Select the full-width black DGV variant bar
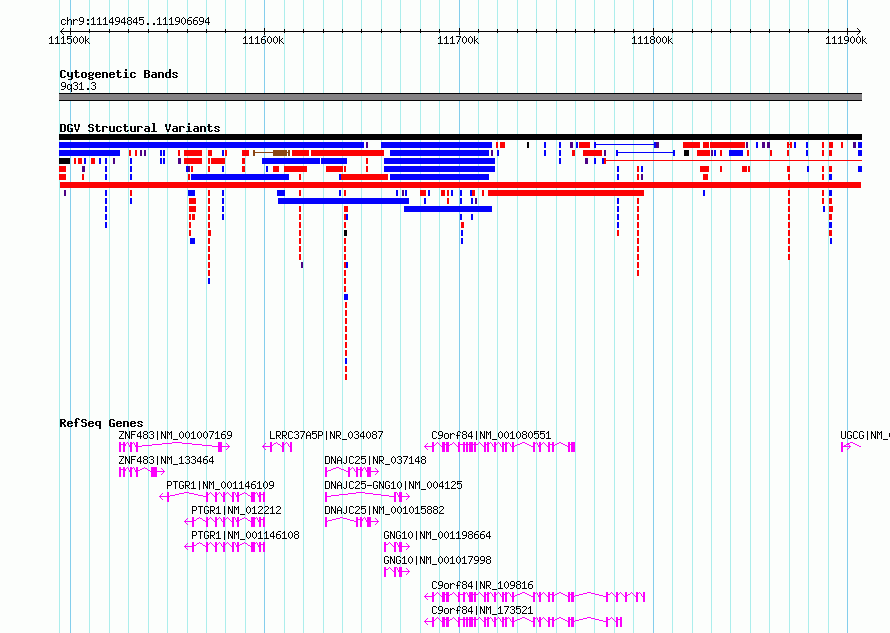The height and width of the screenshot is (633, 890). click(460, 137)
